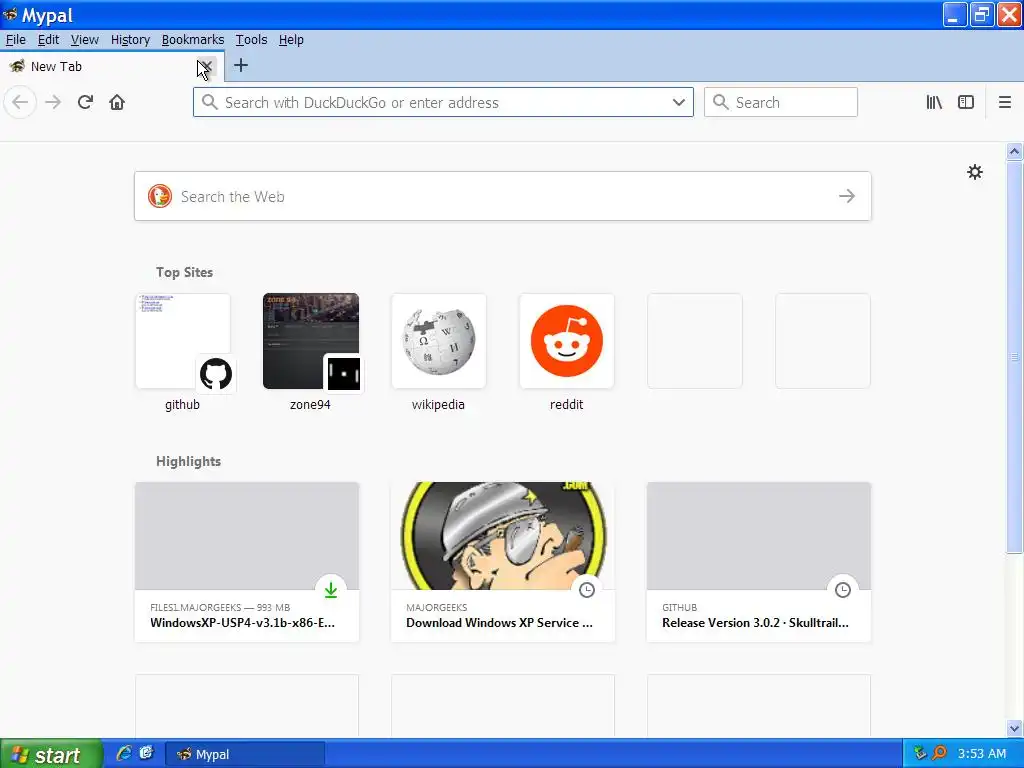Expand address bar history dropdown arrow
Screen dimensions: 1024x768
[x=679, y=102]
